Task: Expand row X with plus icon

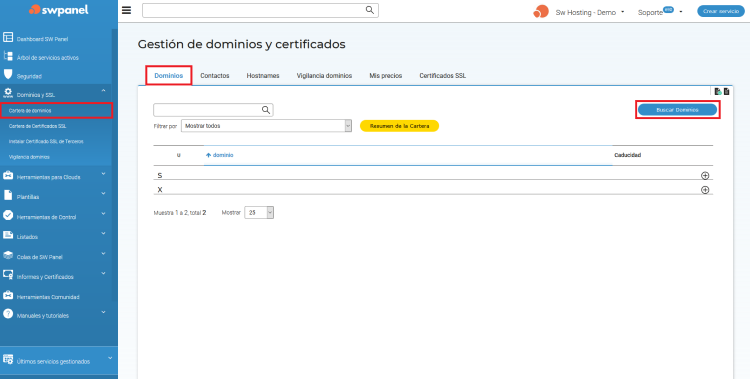Action: pos(705,190)
